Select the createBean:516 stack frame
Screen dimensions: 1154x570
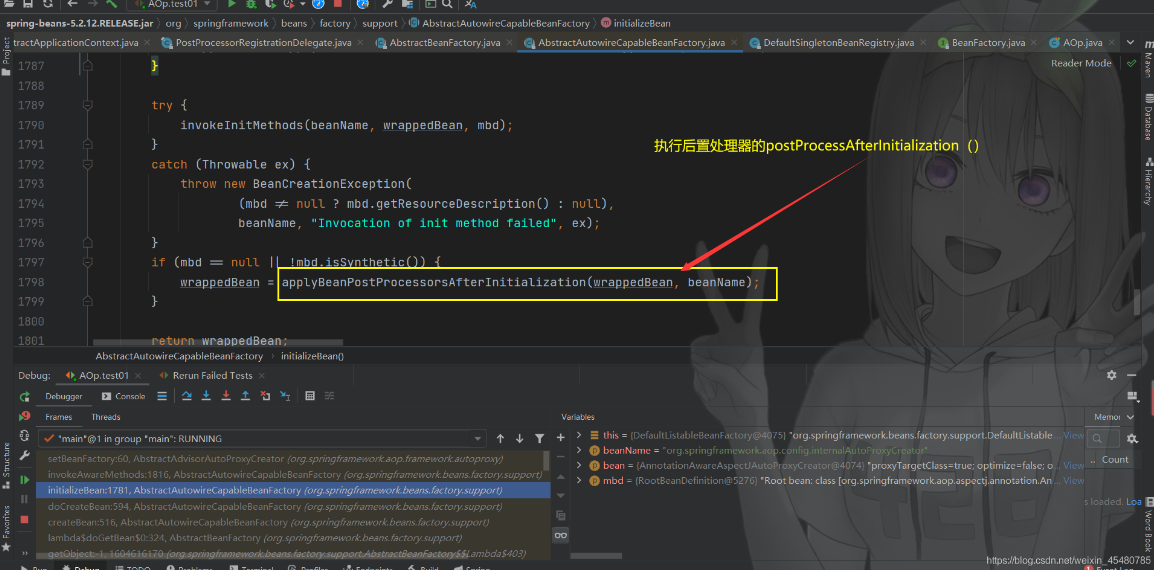coord(293,521)
